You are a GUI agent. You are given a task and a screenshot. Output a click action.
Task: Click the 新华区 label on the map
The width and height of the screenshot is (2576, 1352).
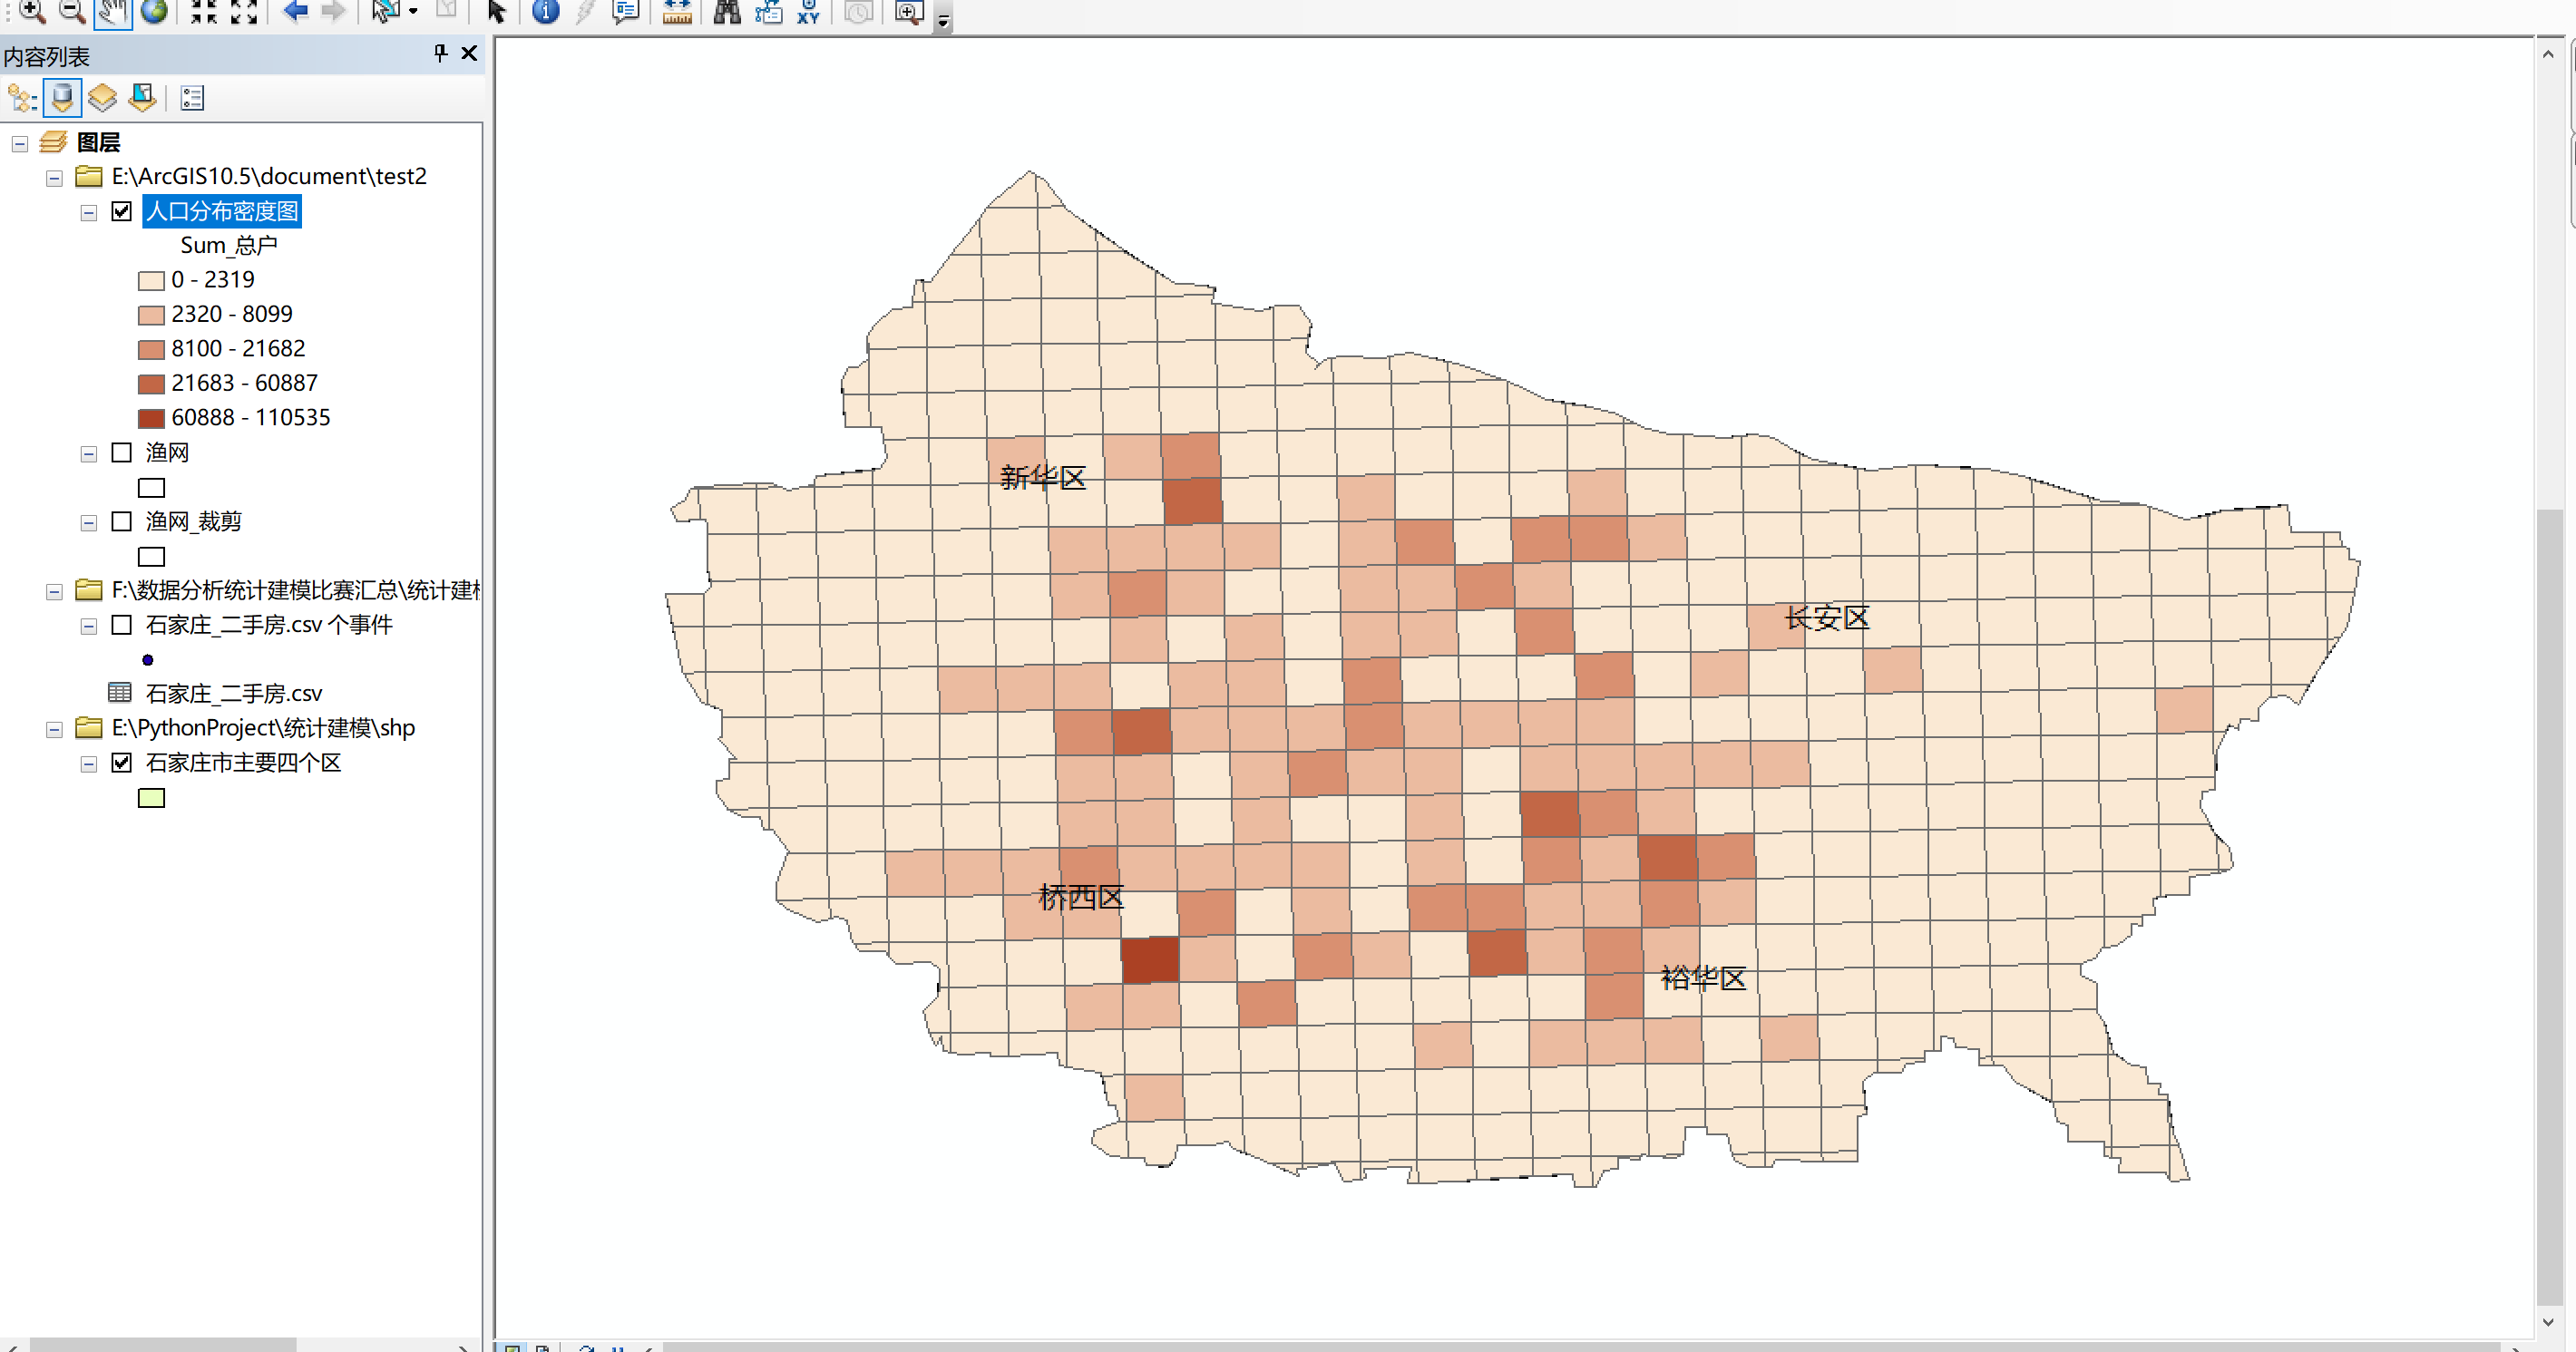1043,477
